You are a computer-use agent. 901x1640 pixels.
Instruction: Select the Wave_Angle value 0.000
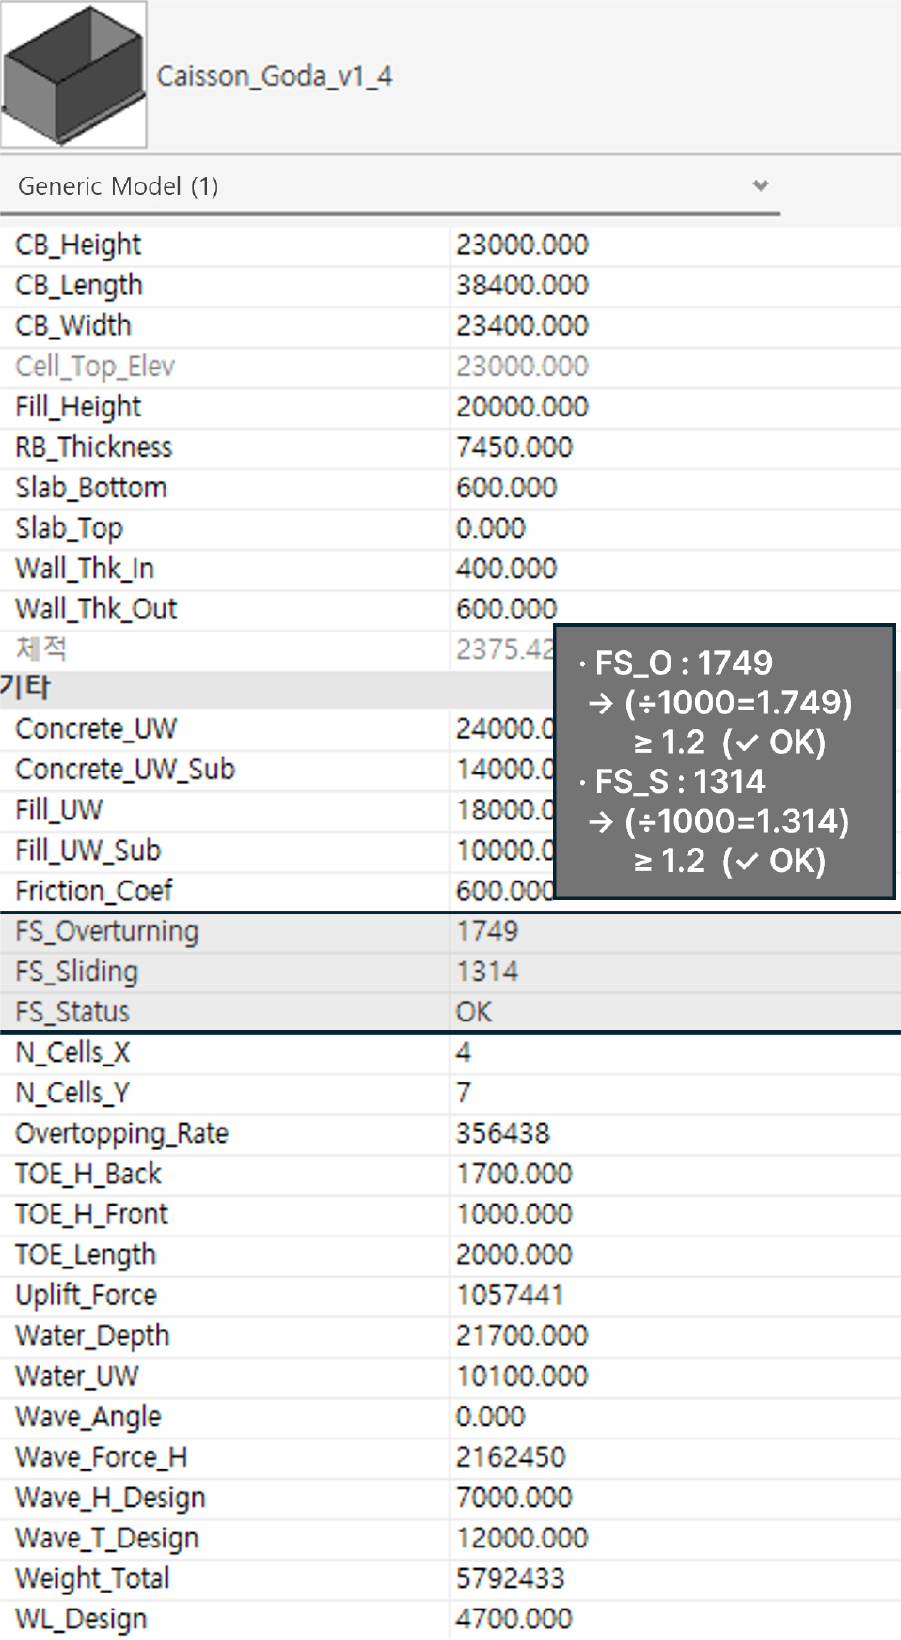pos(490,1417)
